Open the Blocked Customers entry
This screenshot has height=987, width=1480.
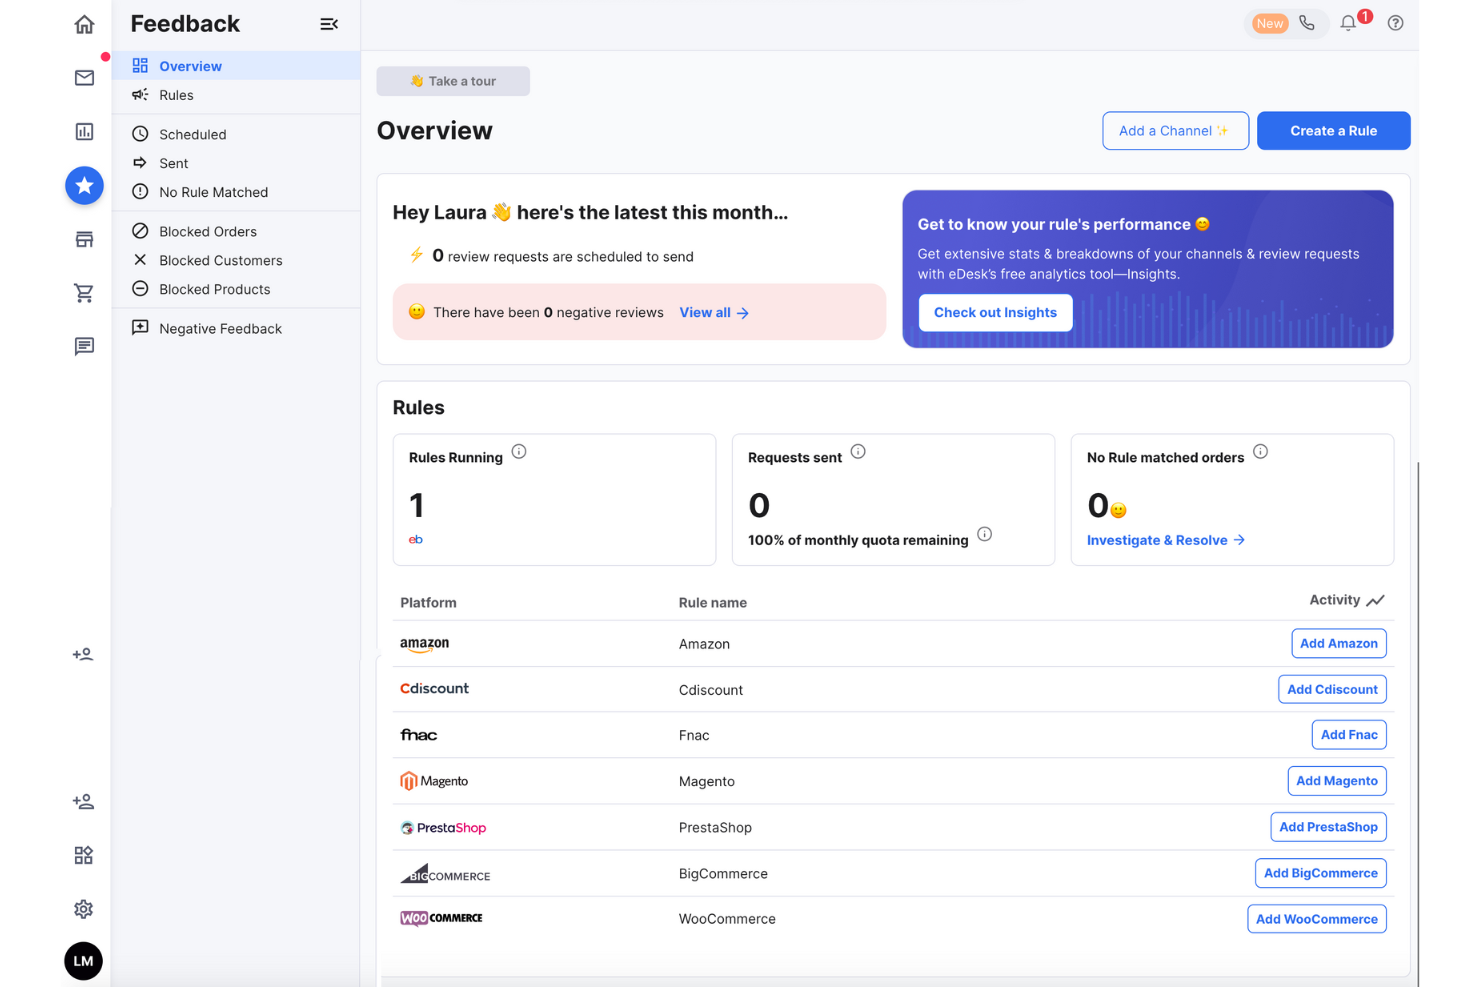(221, 260)
